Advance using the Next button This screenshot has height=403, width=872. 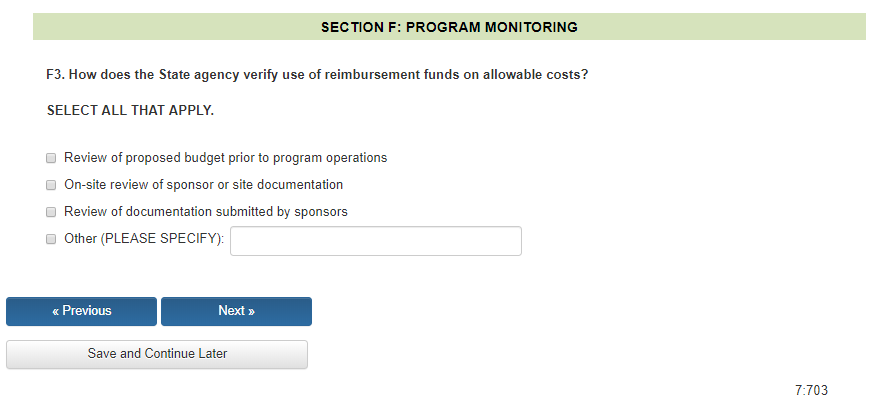pos(236,311)
